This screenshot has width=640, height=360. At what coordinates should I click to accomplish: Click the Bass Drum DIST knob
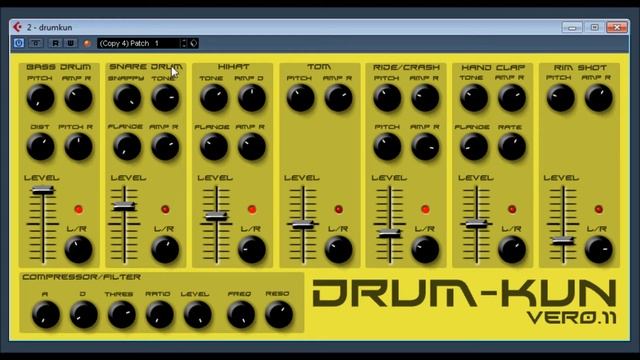(40, 147)
